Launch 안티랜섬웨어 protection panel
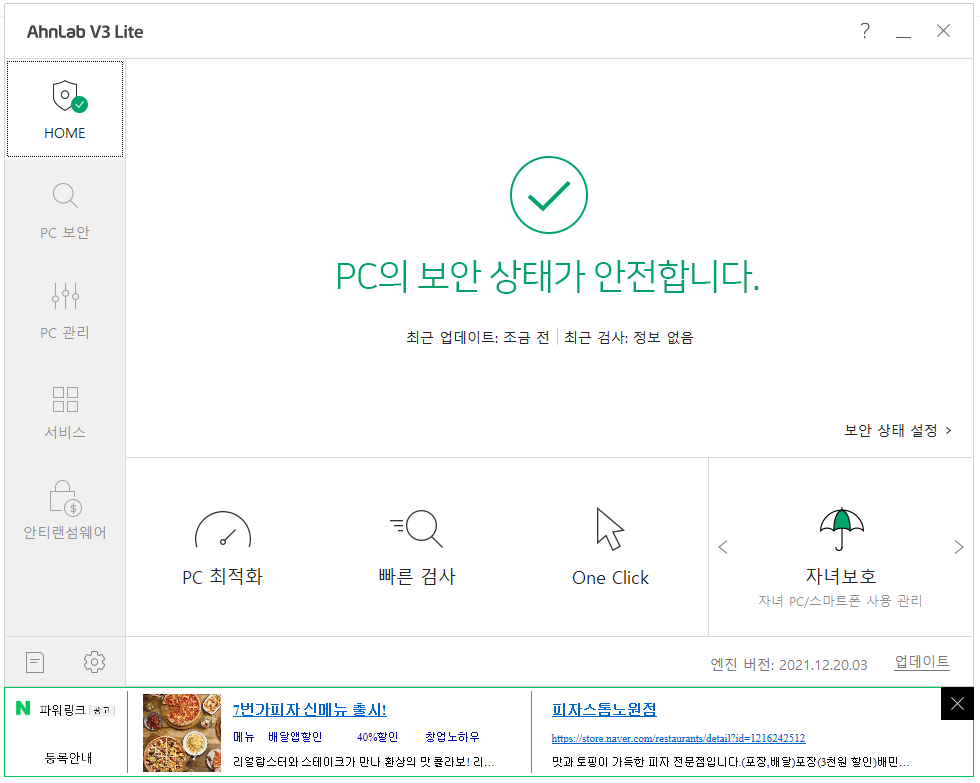 click(64, 510)
